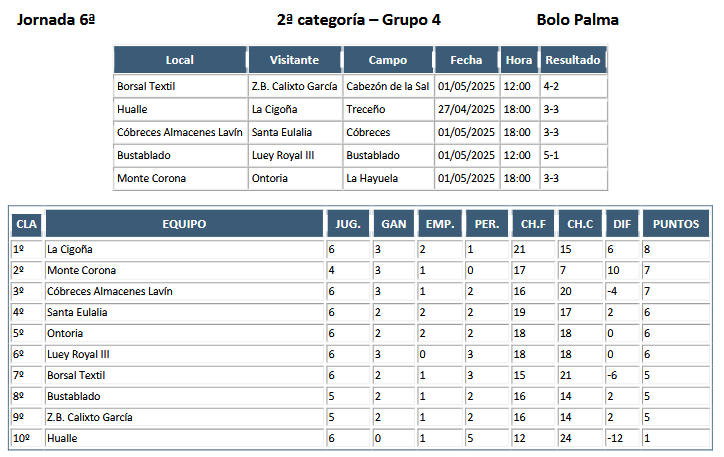Click the DIF column header
This screenshot has height=457, width=724.
pyautogui.click(x=622, y=224)
